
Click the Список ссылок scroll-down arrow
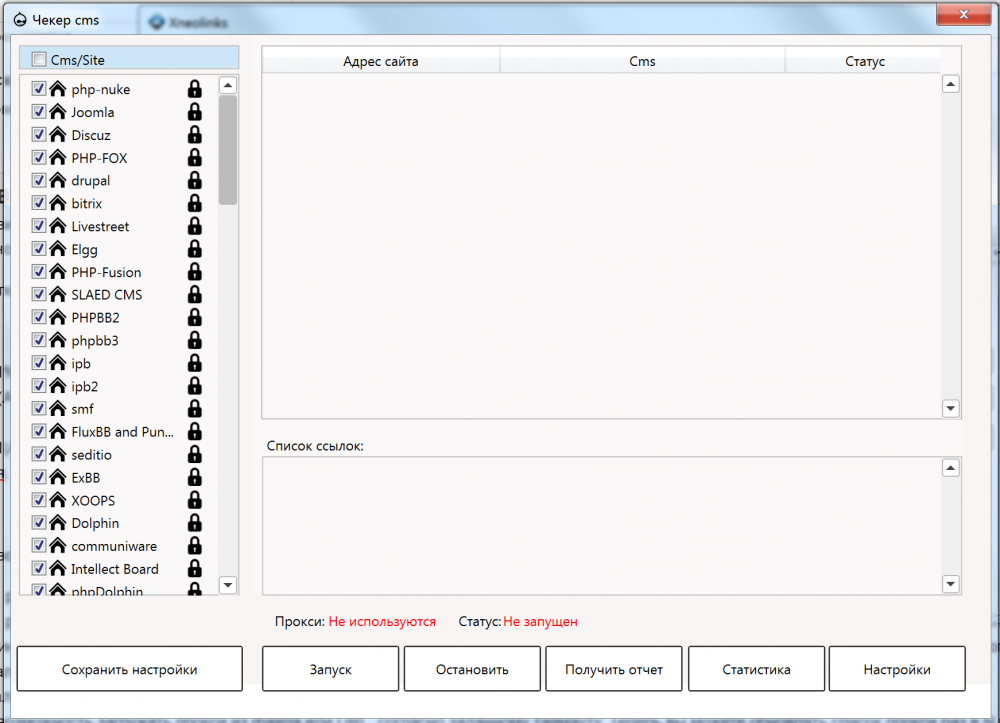(950, 584)
